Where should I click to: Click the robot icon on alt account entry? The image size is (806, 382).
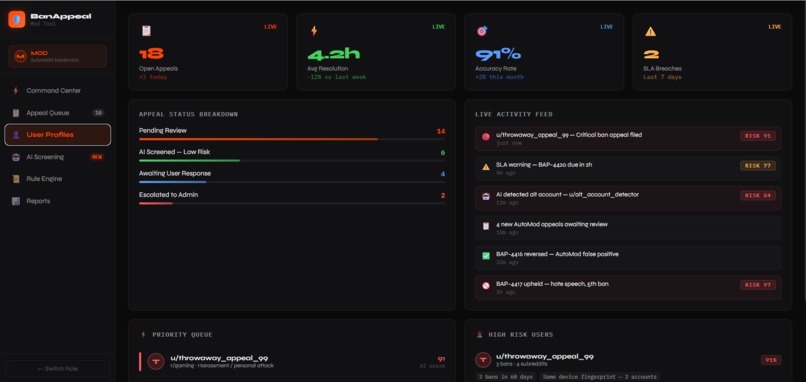tap(486, 196)
